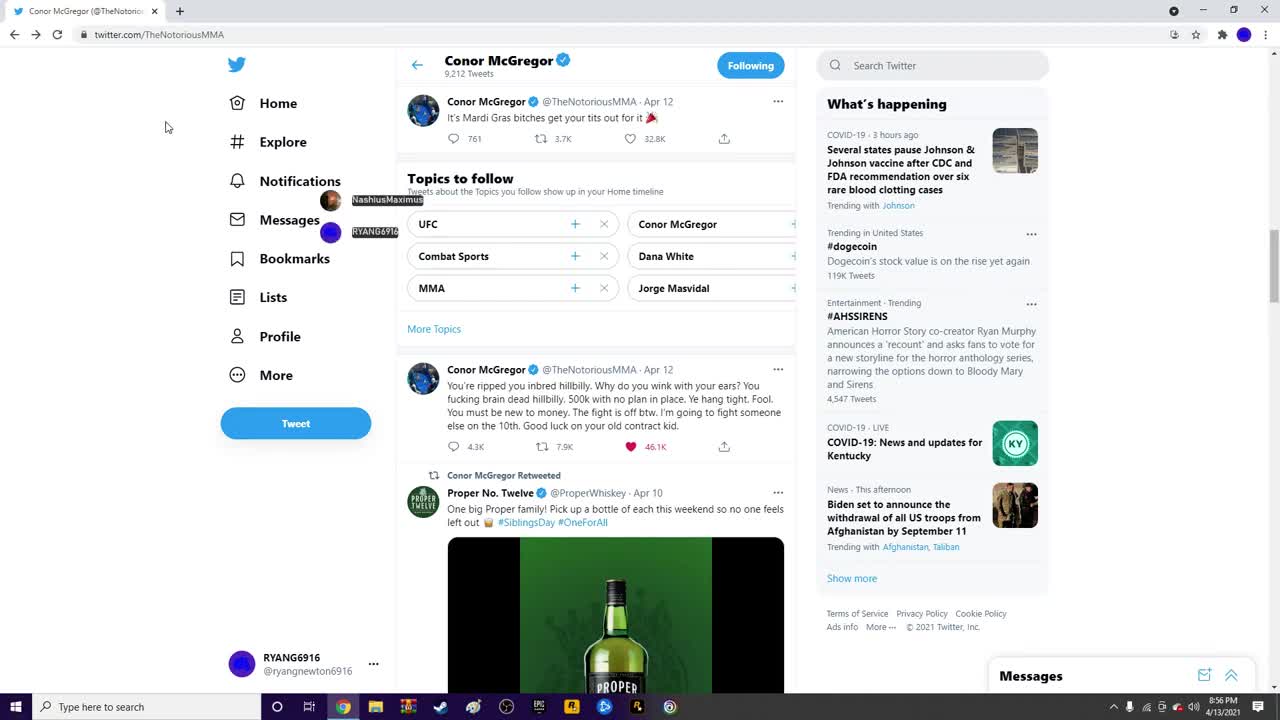Select the Jorge Masvidal topic pill
The image size is (1280, 720).
(712, 288)
